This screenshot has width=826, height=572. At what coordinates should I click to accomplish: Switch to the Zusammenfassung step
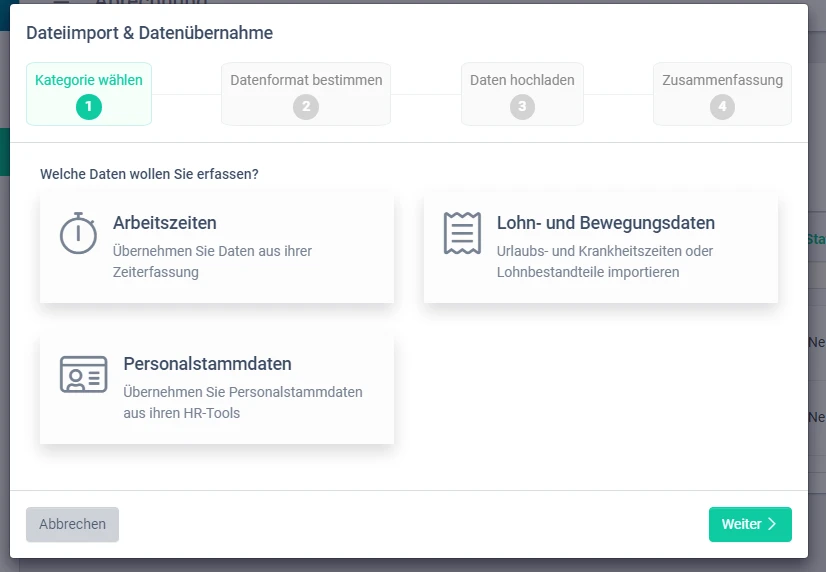tap(722, 81)
